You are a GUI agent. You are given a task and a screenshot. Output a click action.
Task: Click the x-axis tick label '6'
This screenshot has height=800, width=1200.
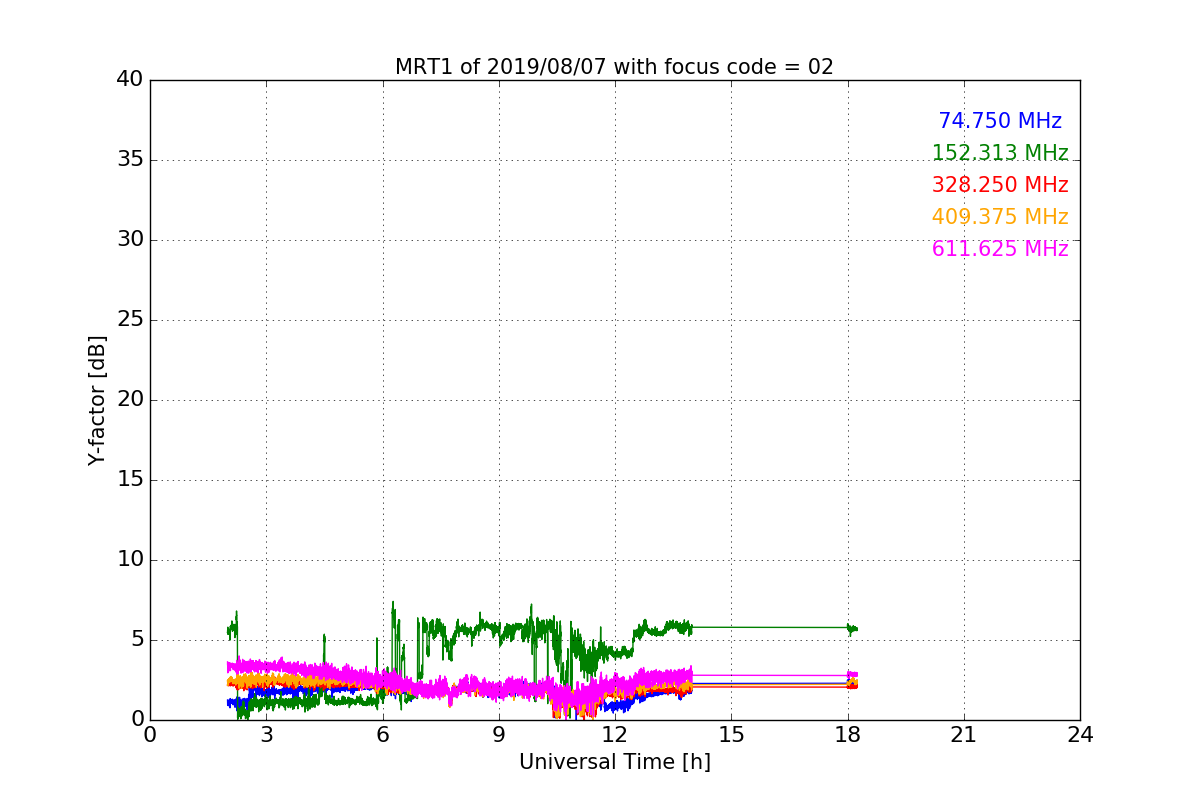click(382, 735)
